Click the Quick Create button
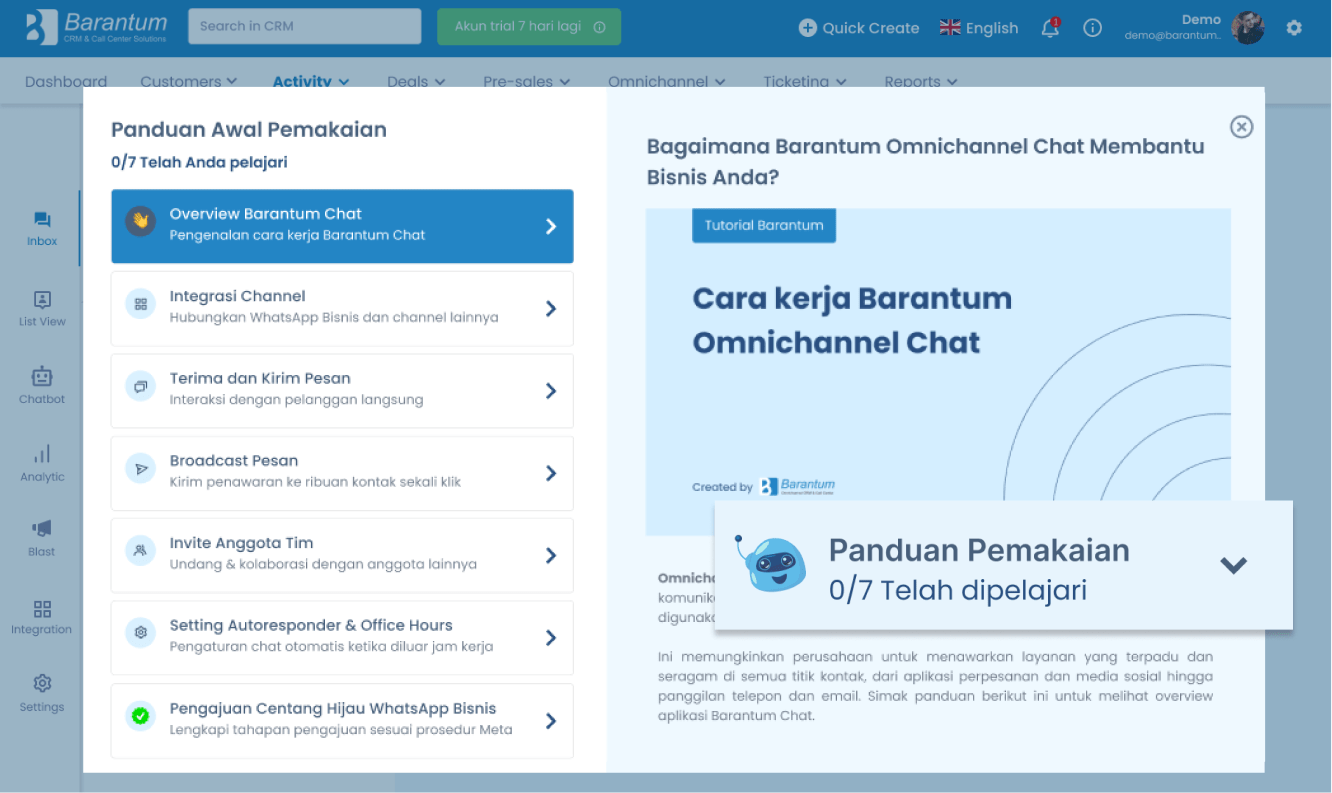 coord(859,28)
